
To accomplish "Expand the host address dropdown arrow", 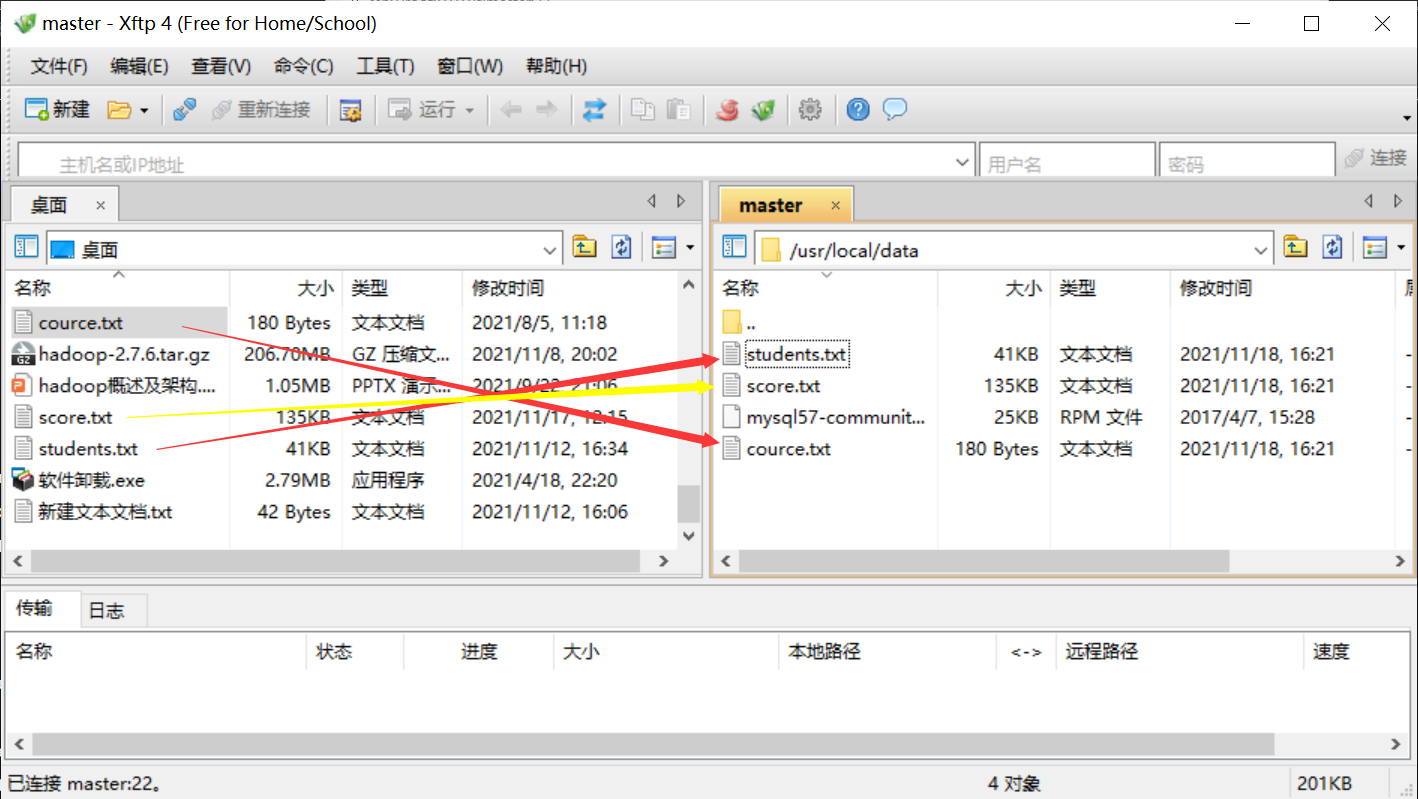I will coord(963,162).
